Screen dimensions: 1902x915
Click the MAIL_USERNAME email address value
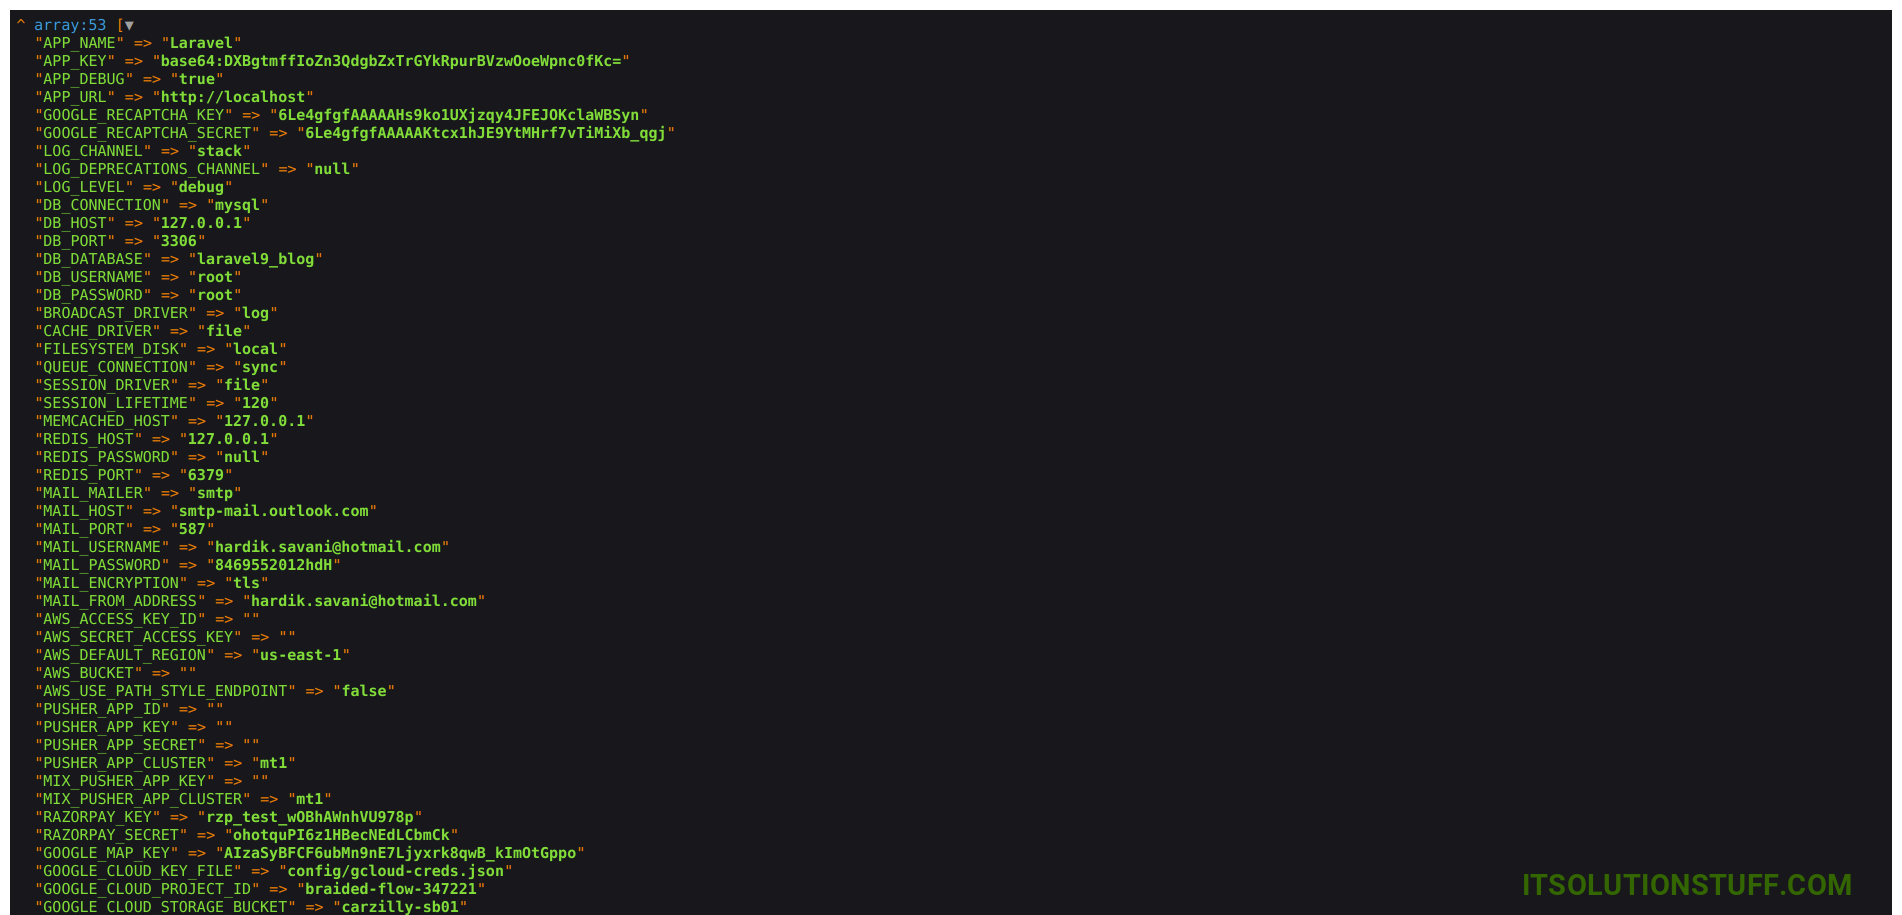(328, 547)
